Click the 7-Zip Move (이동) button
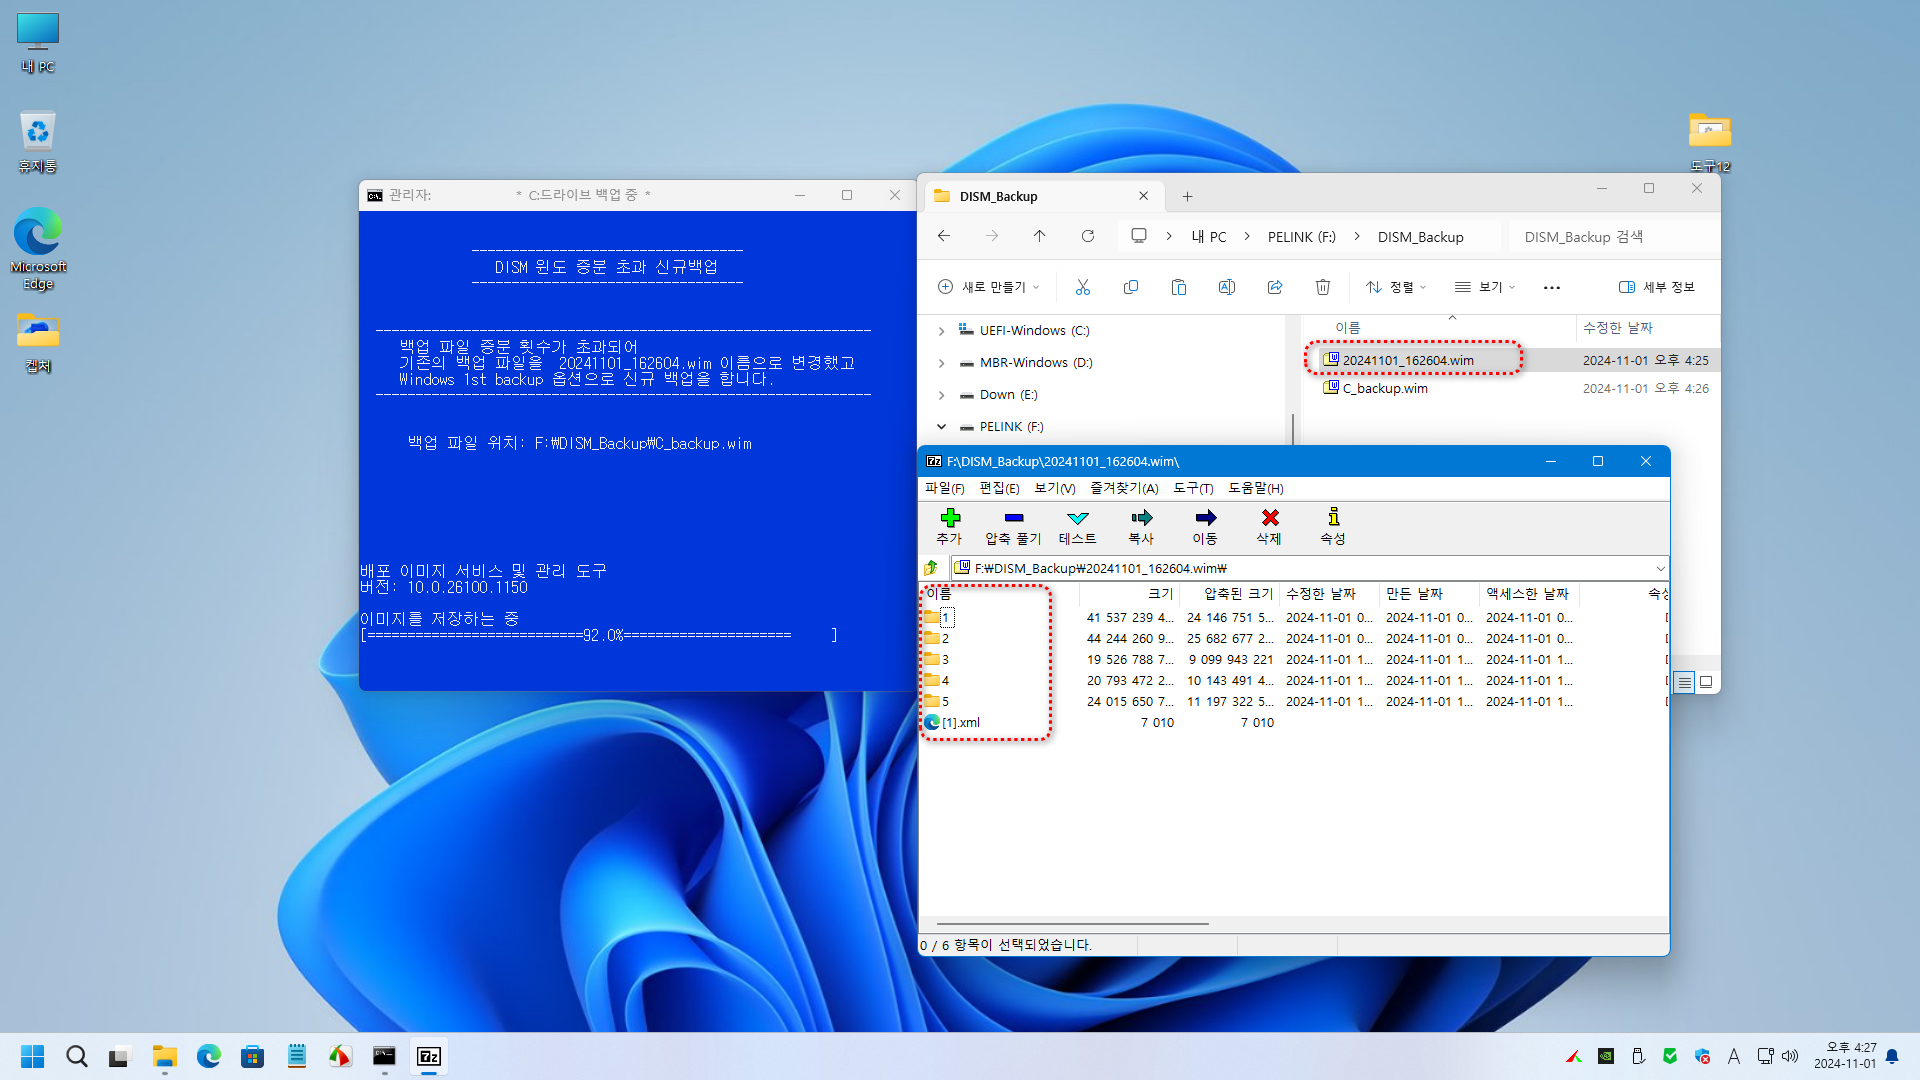 click(x=1205, y=526)
